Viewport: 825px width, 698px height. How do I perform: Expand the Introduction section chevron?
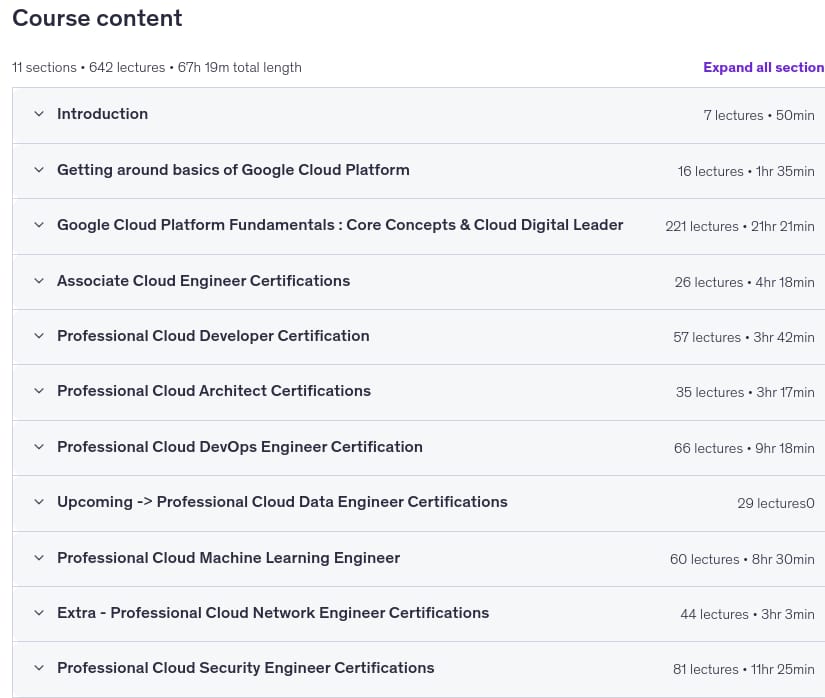(39, 114)
